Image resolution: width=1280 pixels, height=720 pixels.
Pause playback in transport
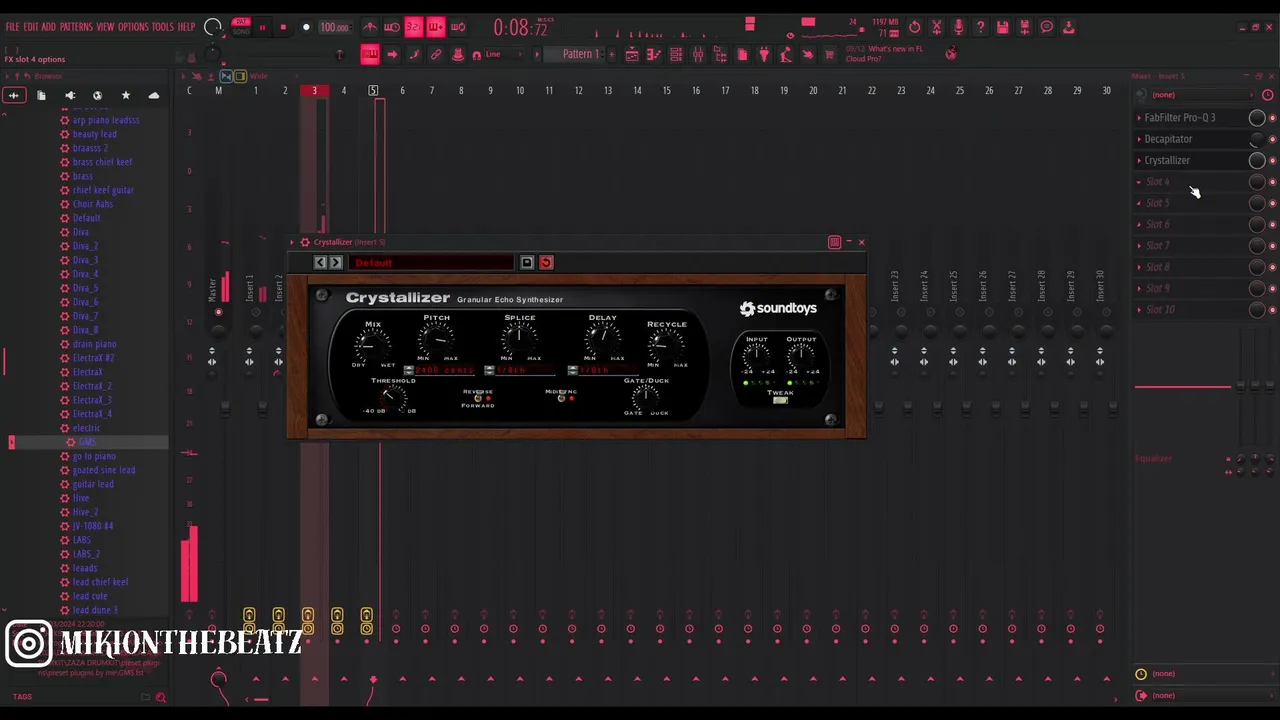click(x=262, y=27)
